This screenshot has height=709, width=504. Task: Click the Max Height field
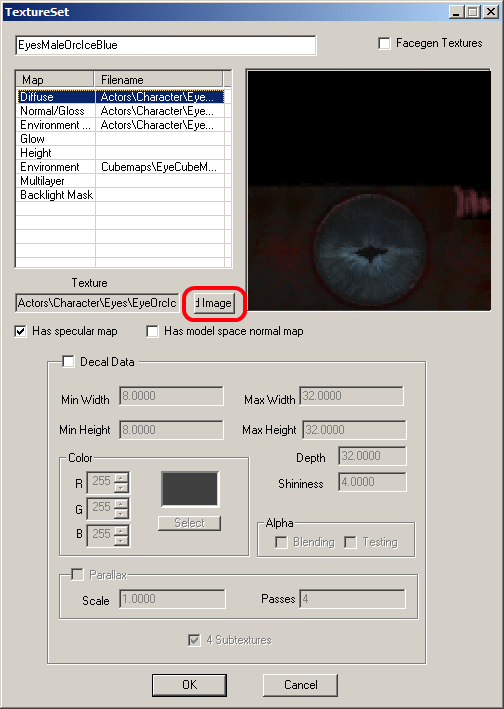click(x=354, y=430)
